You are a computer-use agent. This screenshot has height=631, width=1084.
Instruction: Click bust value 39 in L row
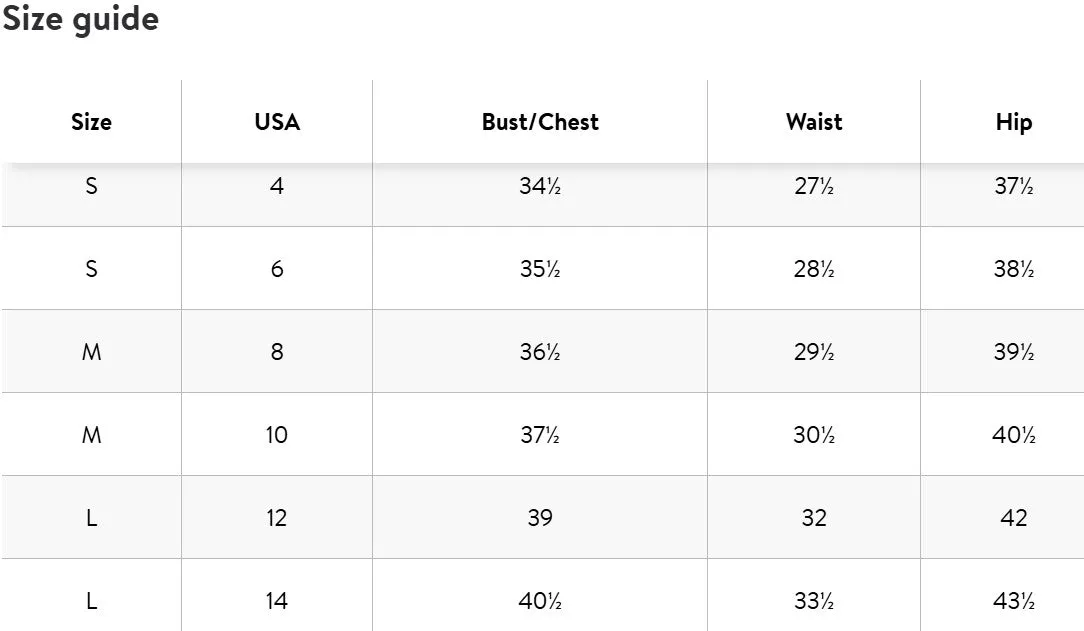pos(540,518)
